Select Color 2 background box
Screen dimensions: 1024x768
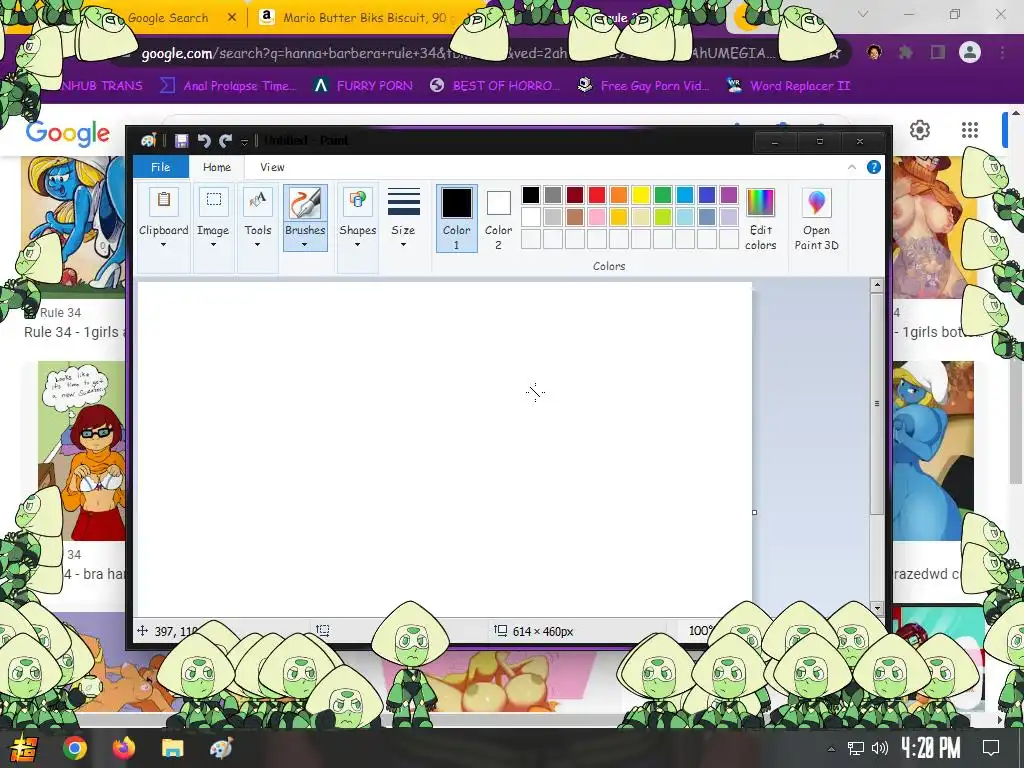498,219
